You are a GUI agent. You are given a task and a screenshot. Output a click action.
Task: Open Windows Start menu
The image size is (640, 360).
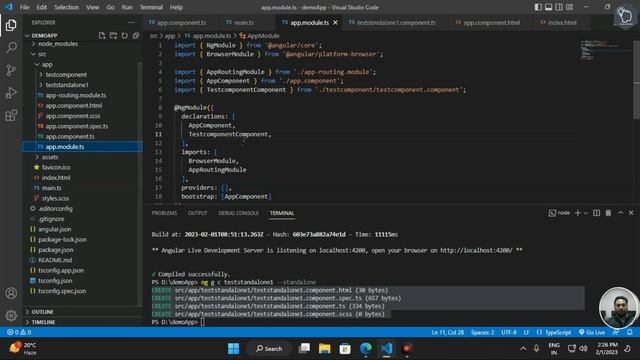click(x=233, y=349)
